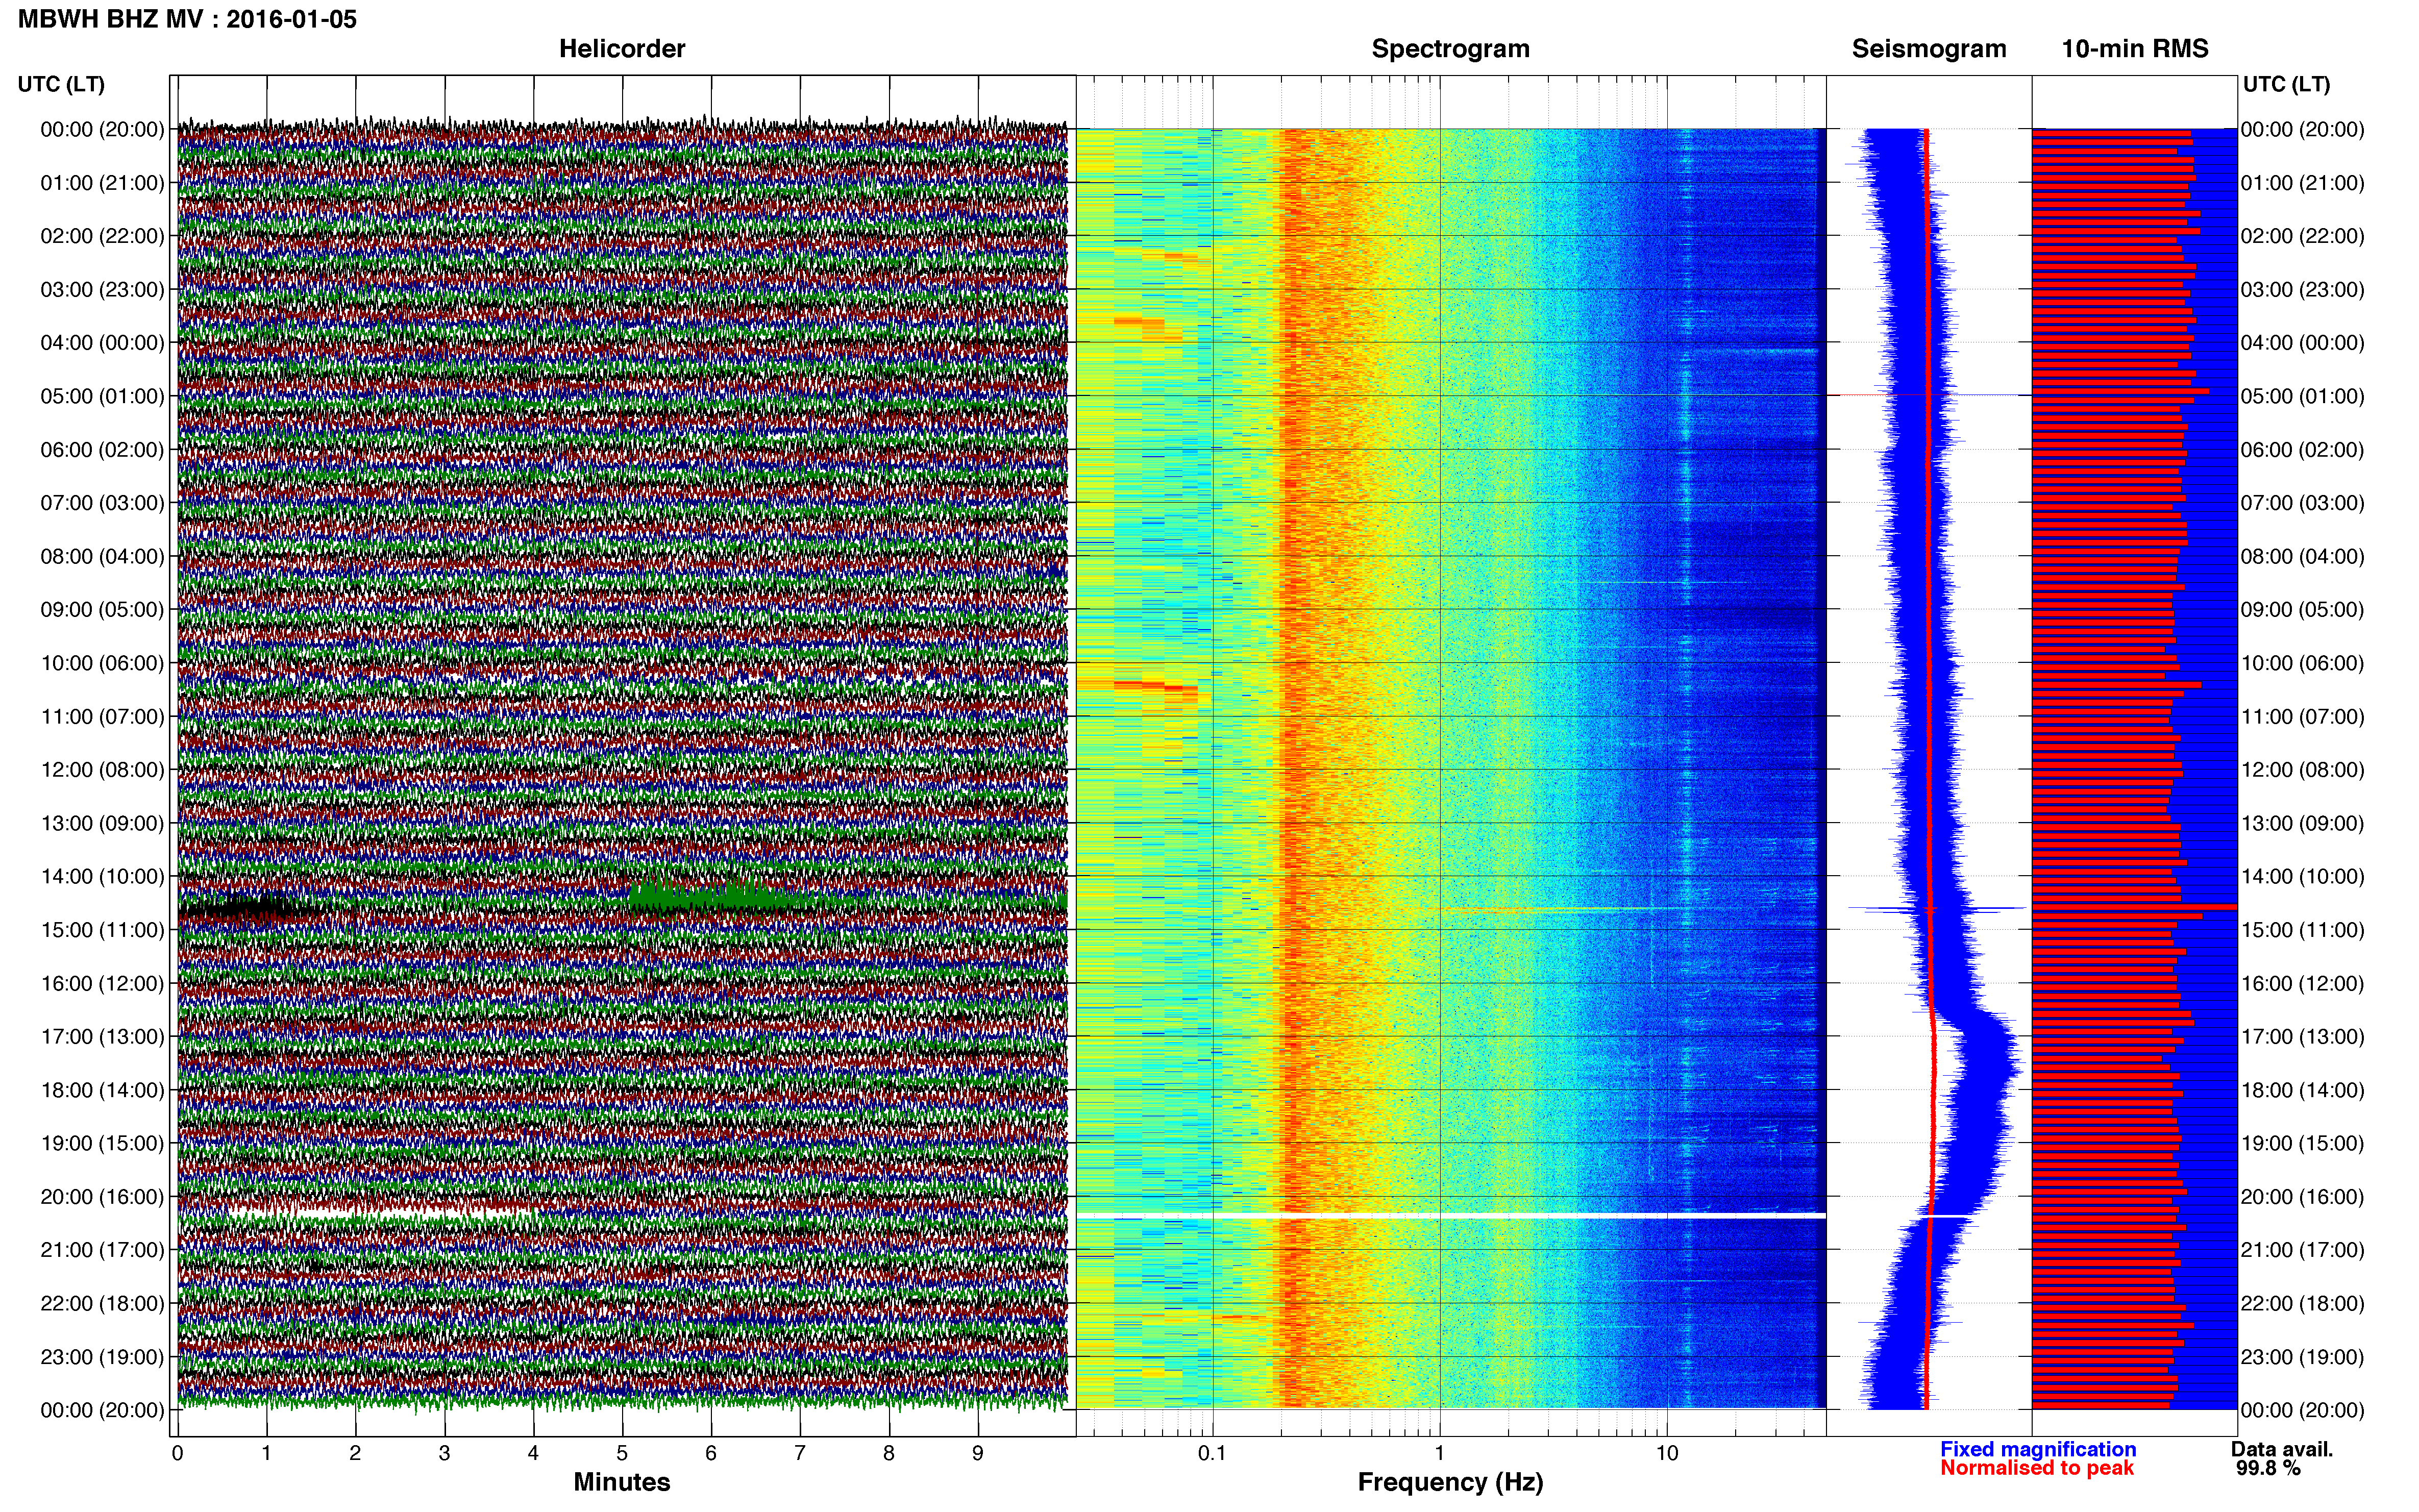
Task: Click the tallest RMS bar near 14:30
Action: [2134, 907]
